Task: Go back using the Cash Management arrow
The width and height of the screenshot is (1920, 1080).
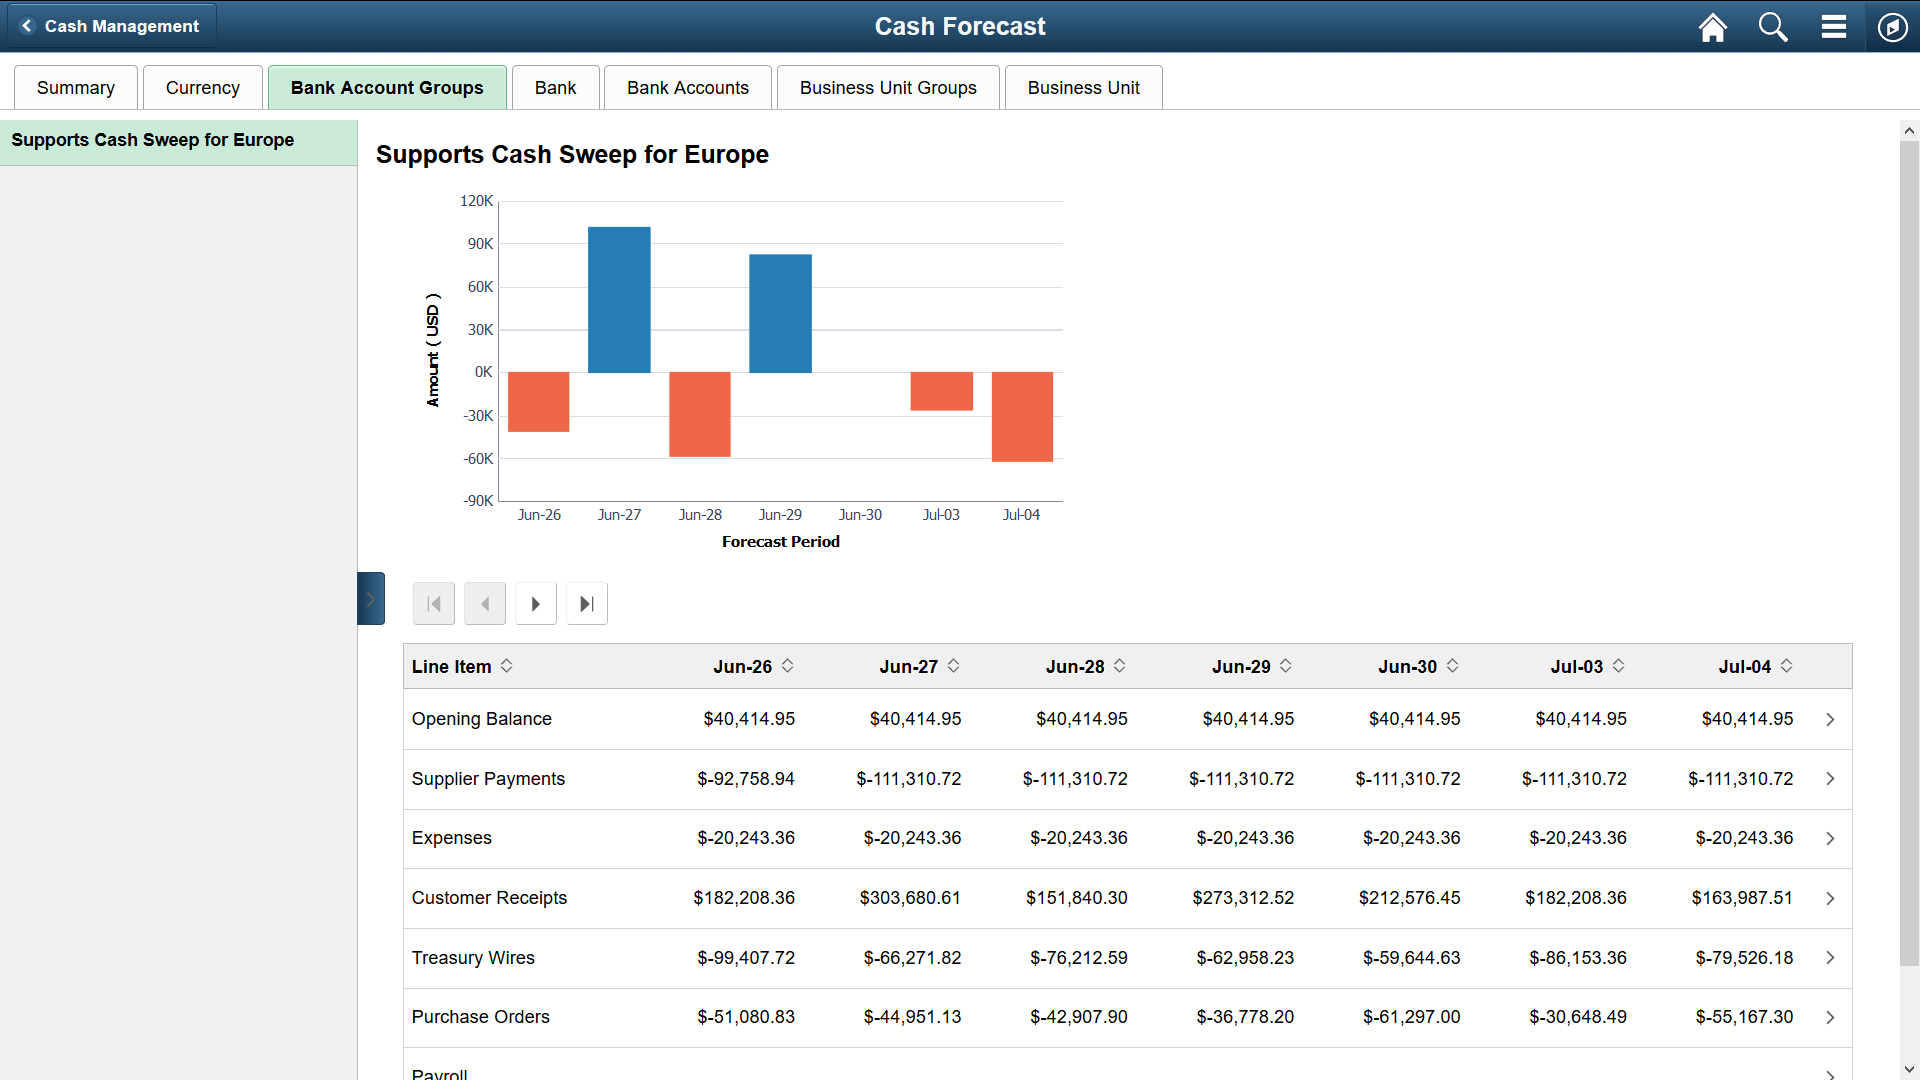Action: [x=27, y=26]
